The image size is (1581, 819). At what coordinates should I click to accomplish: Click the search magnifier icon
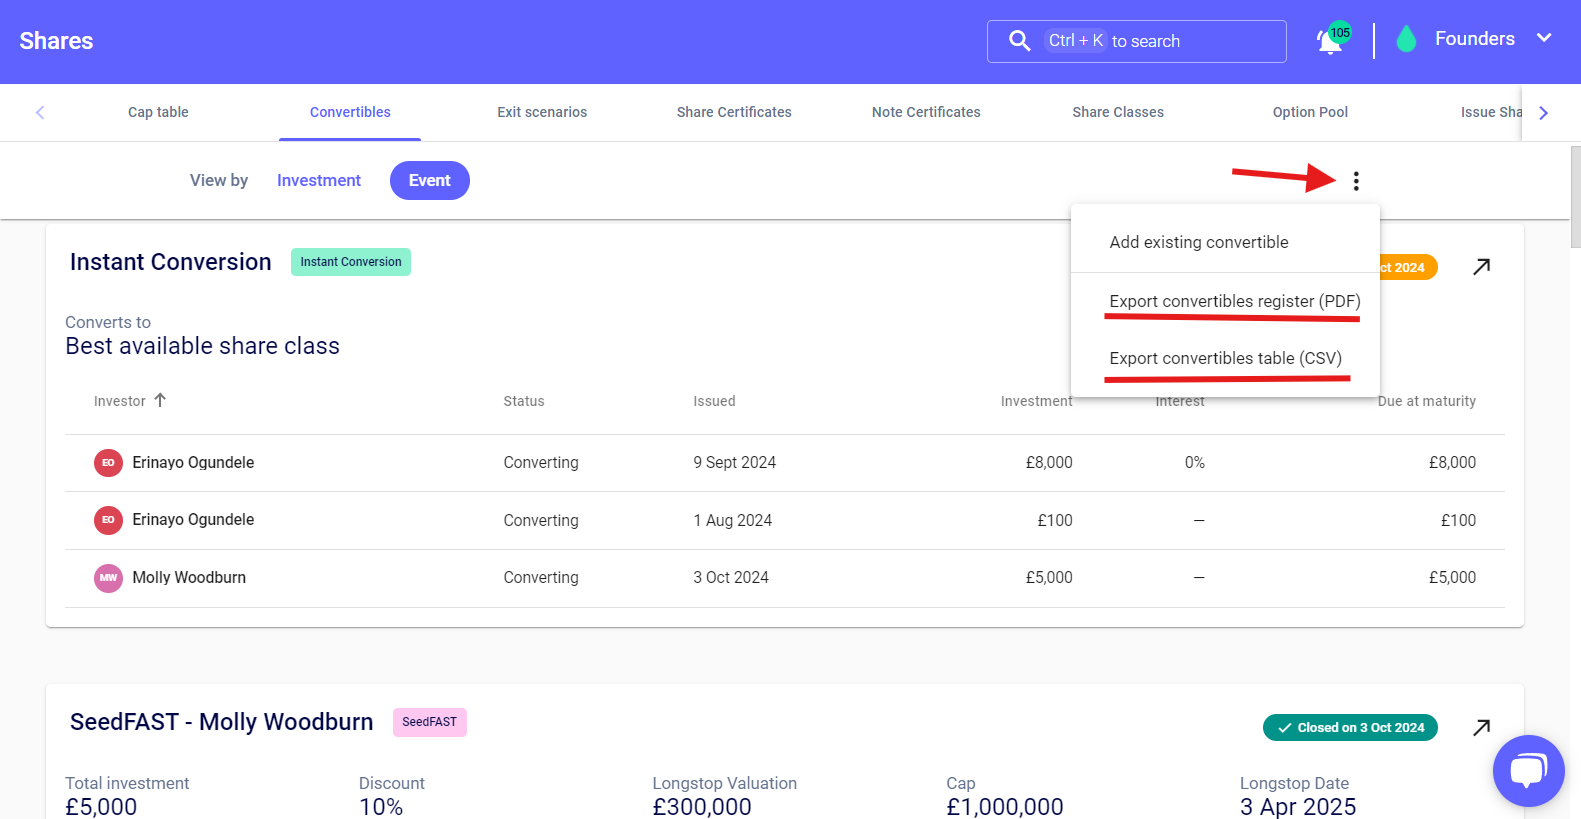[x=1019, y=41]
